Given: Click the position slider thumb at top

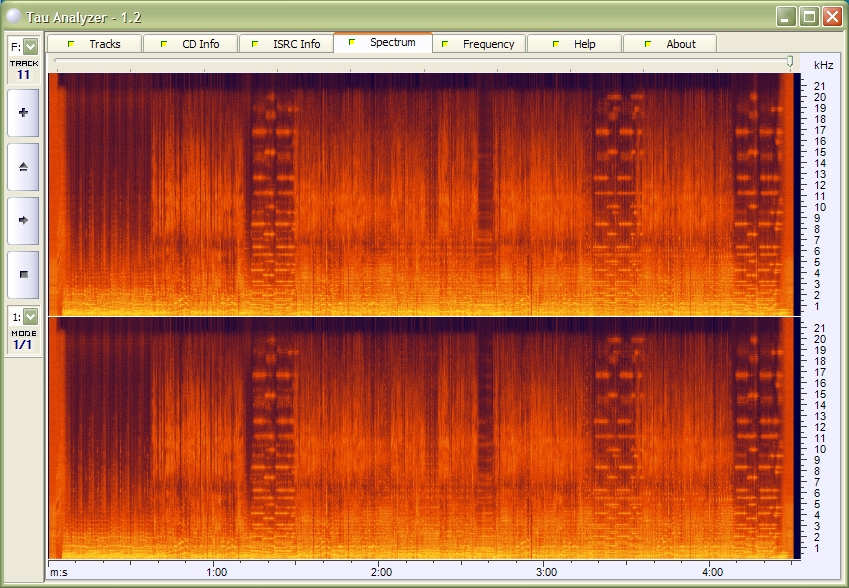Looking at the screenshot, I should [x=790, y=61].
